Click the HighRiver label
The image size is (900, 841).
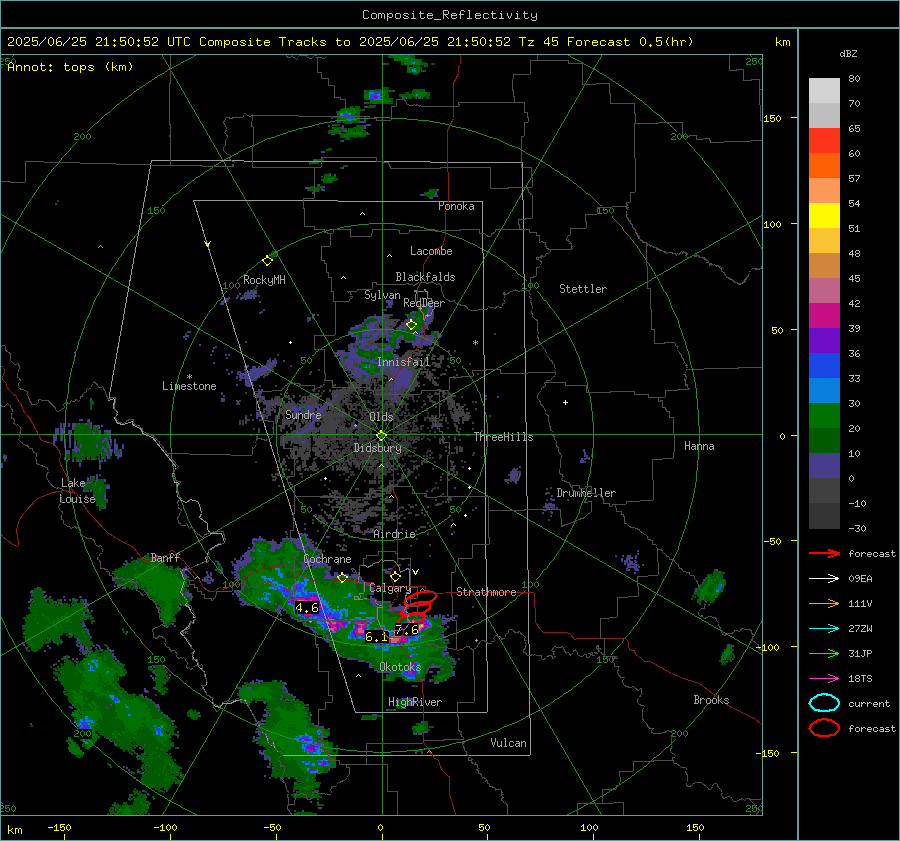(415, 703)
